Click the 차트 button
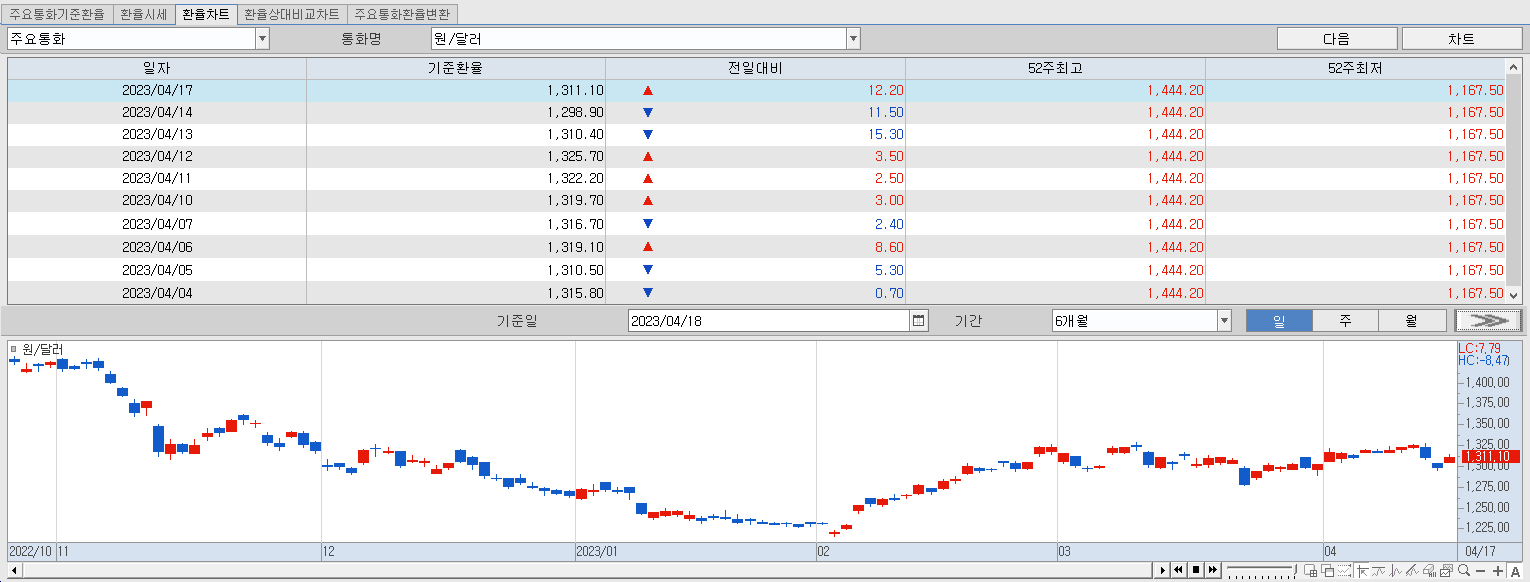The height and width of the screenshot is (582, 1530). point(1461,39)
